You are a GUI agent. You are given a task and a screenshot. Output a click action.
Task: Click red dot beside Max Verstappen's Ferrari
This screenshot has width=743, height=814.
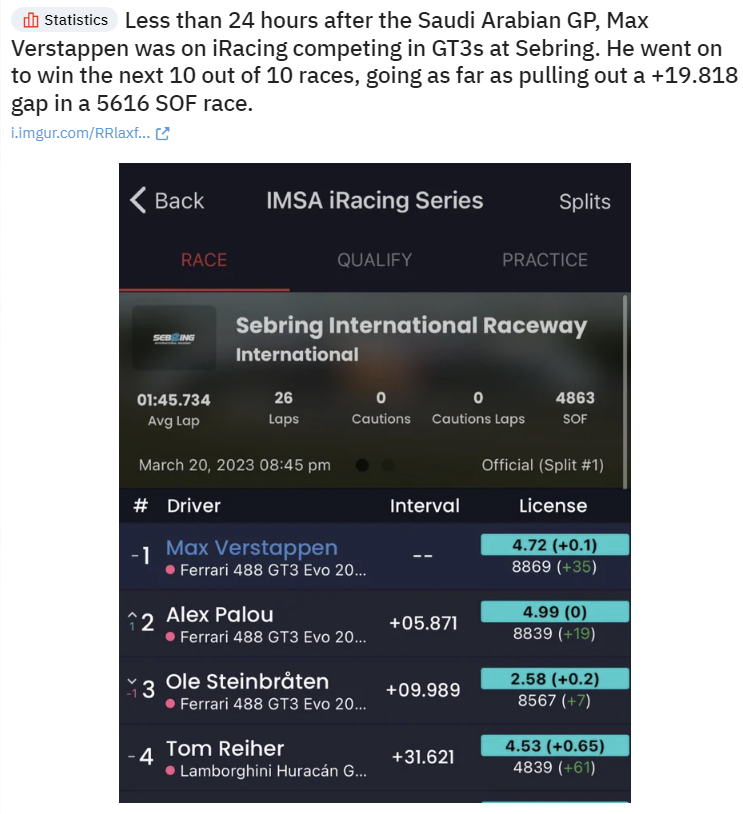click(170, 570)
